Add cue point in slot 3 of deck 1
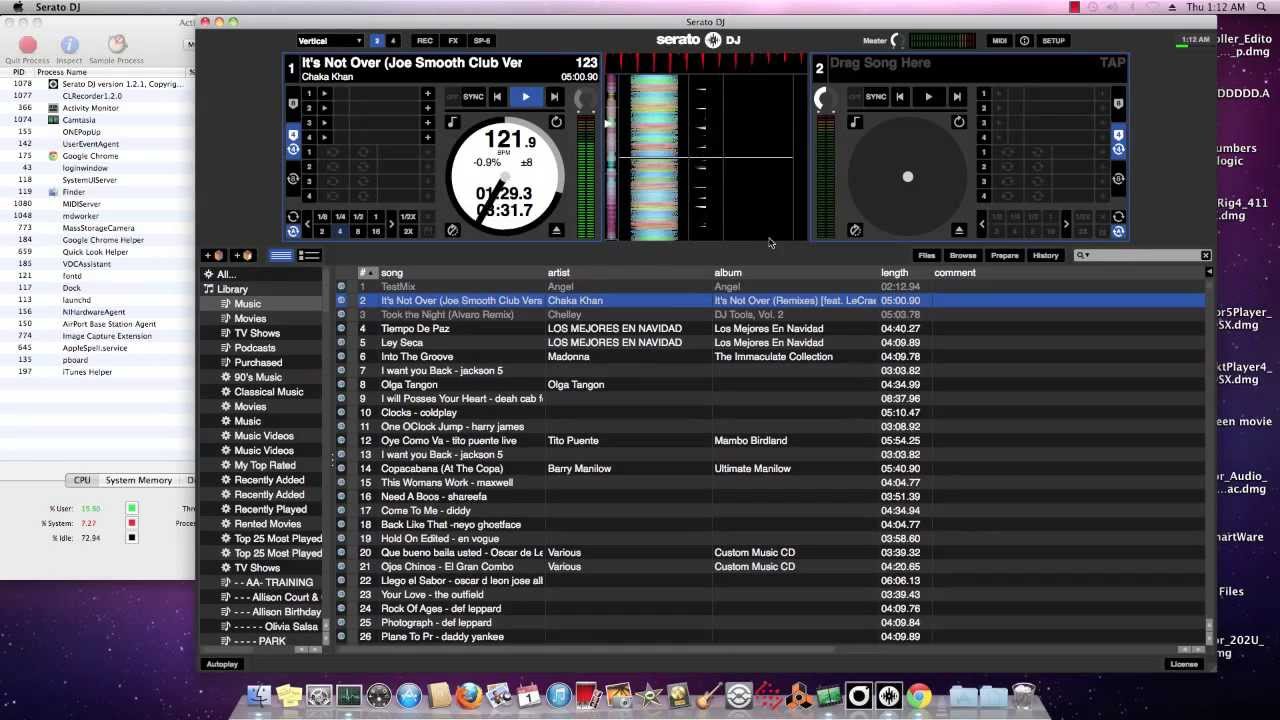This screenshot has width=1280, height=720. [427, 122]
